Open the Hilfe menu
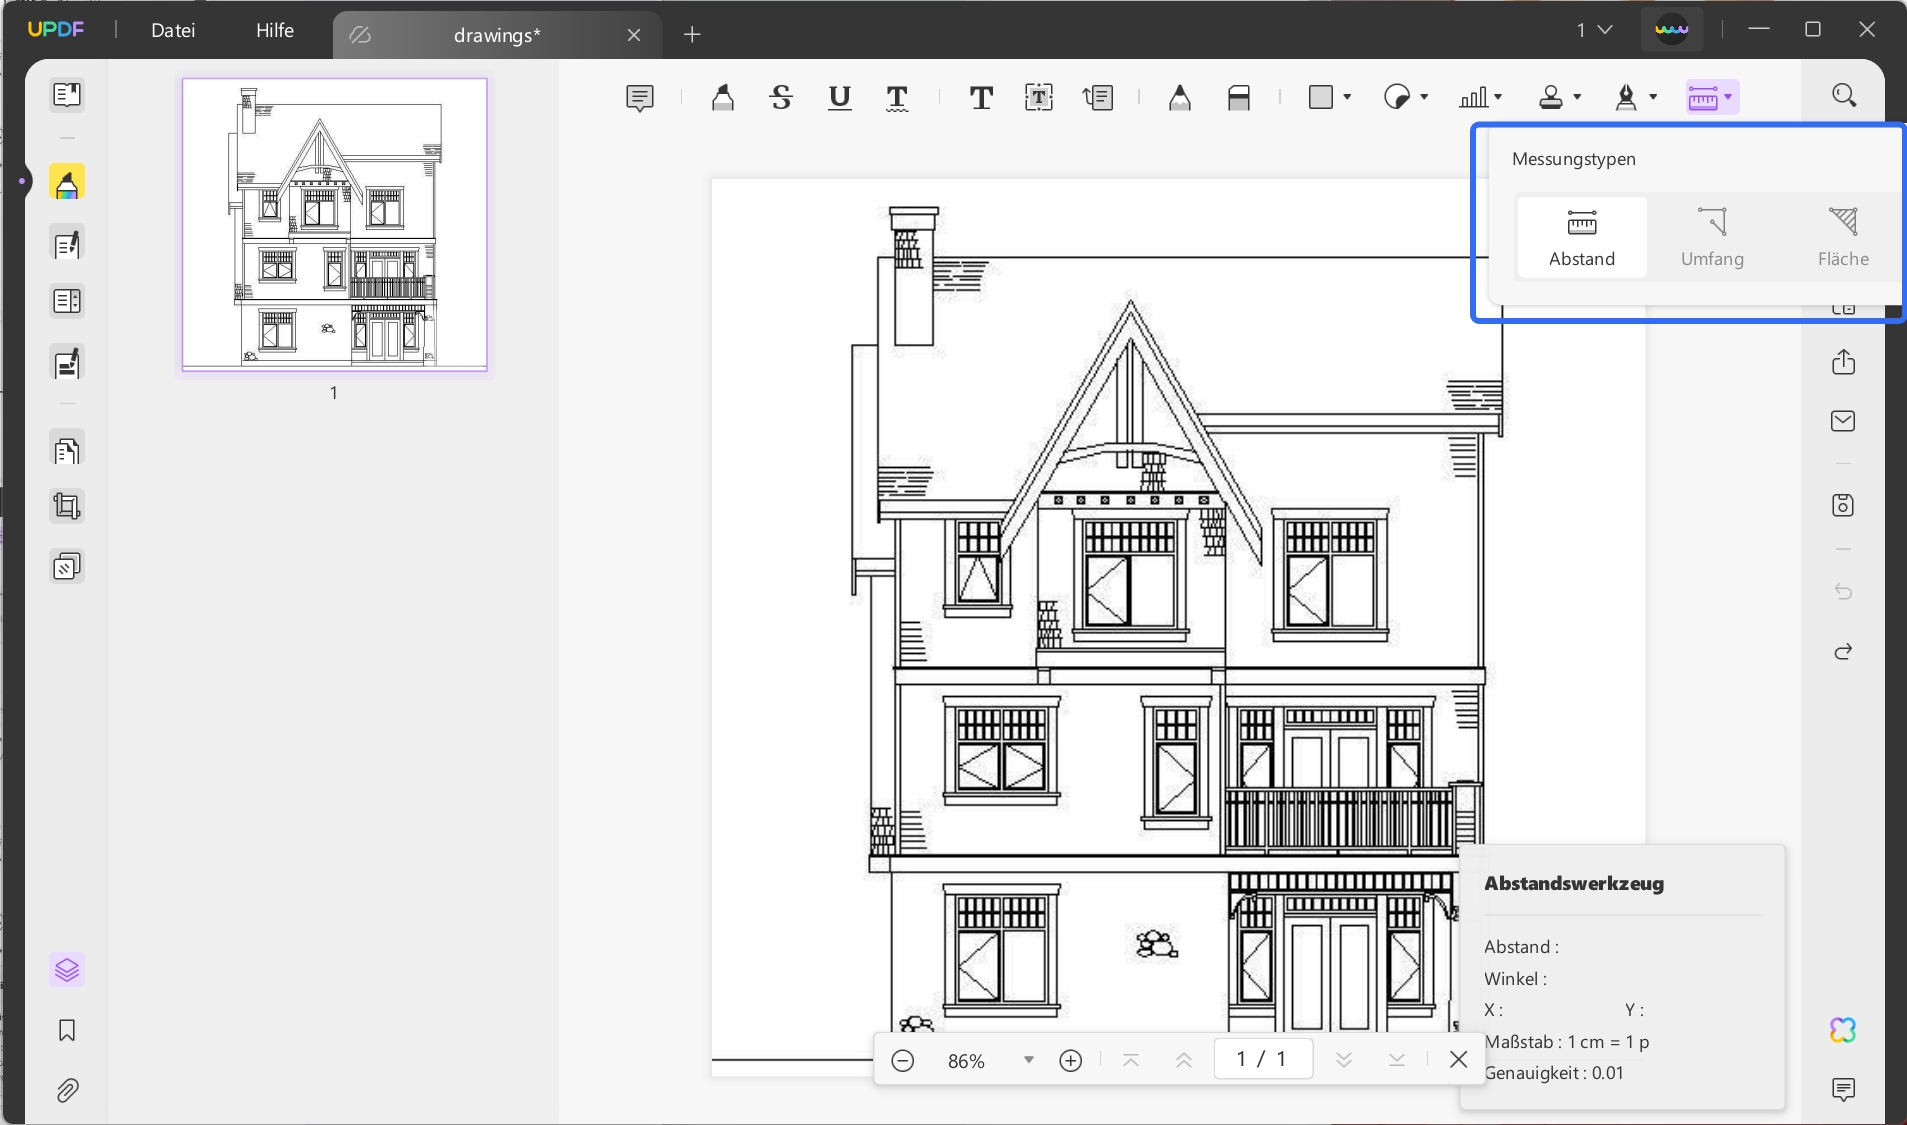 (275, 30)
